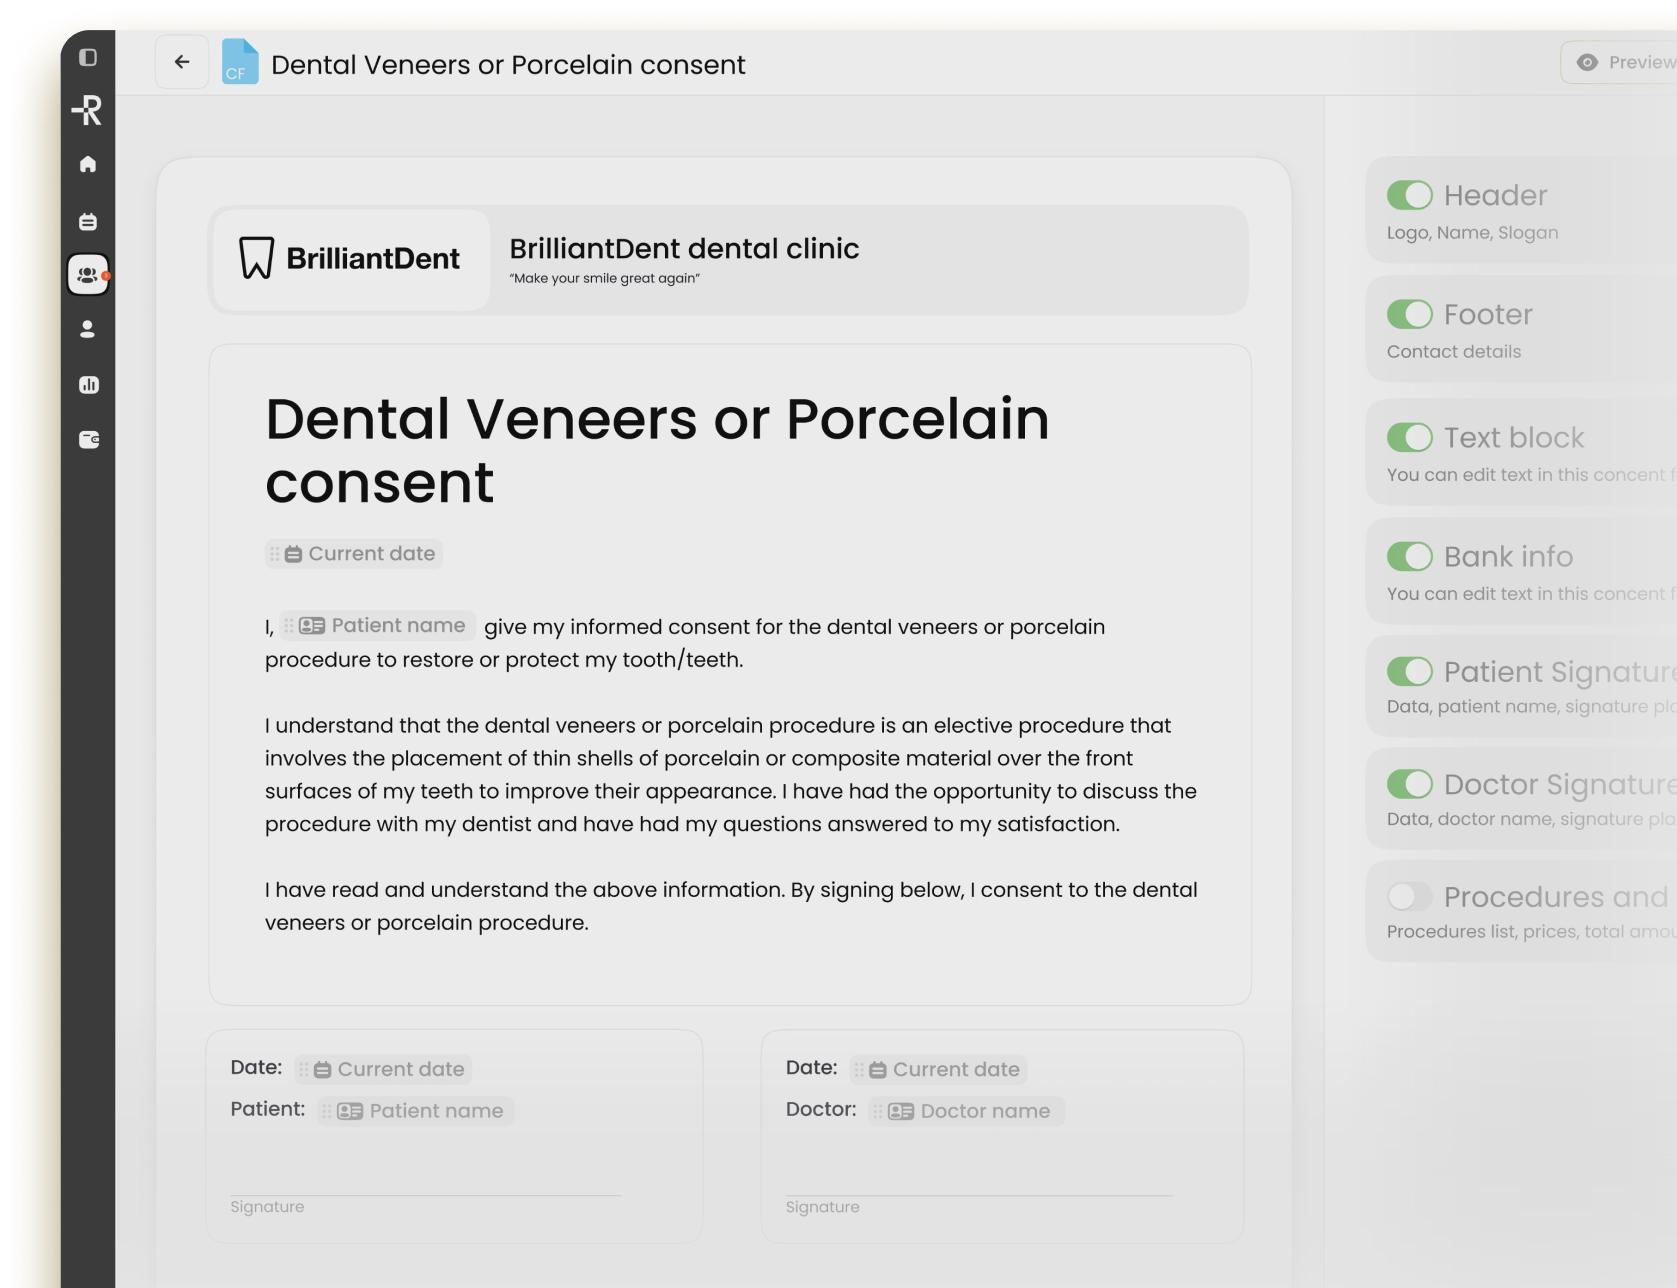The image size is (1677, 1288).
Task: Open the wallet icon in sidebar
Action: pos(88,439)
